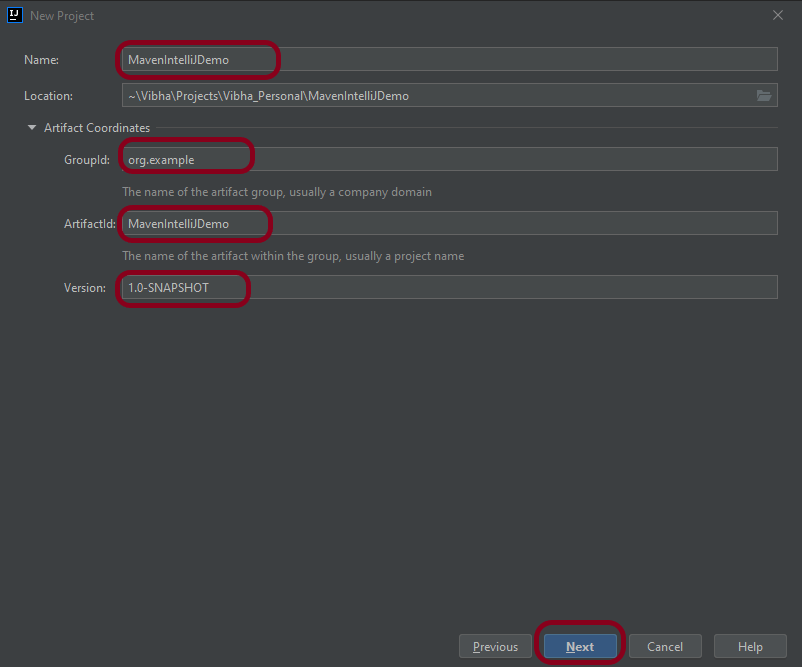Click the Next button to proceed
The image size is (802, 667).
579,646
